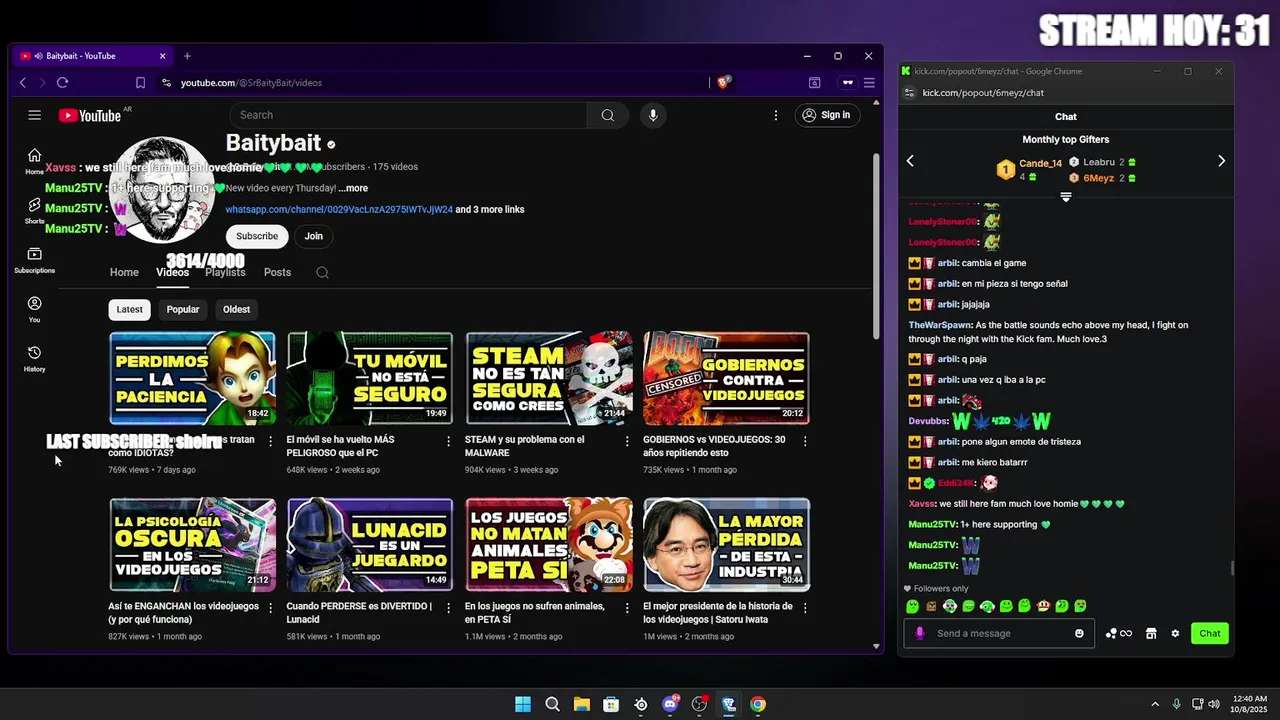Bookmark this page in the browser toolbar

[x=140, y=83]
